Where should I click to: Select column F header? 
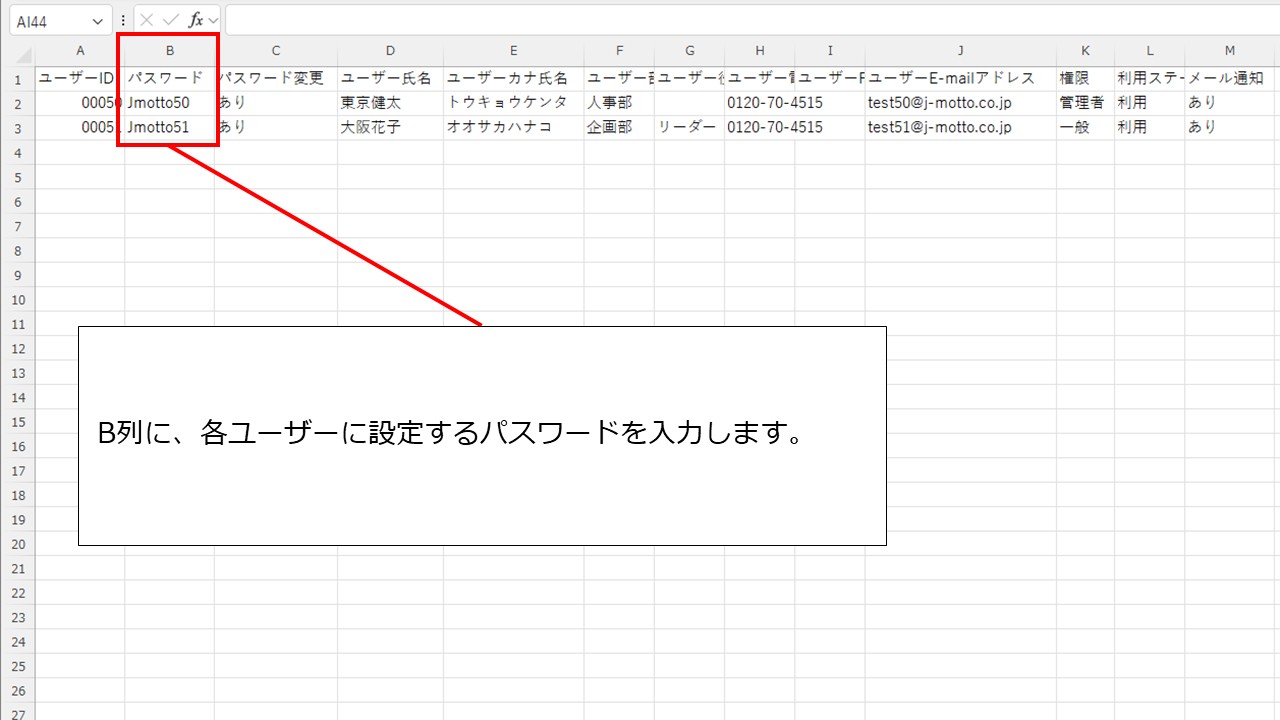(x=620, y=51)
